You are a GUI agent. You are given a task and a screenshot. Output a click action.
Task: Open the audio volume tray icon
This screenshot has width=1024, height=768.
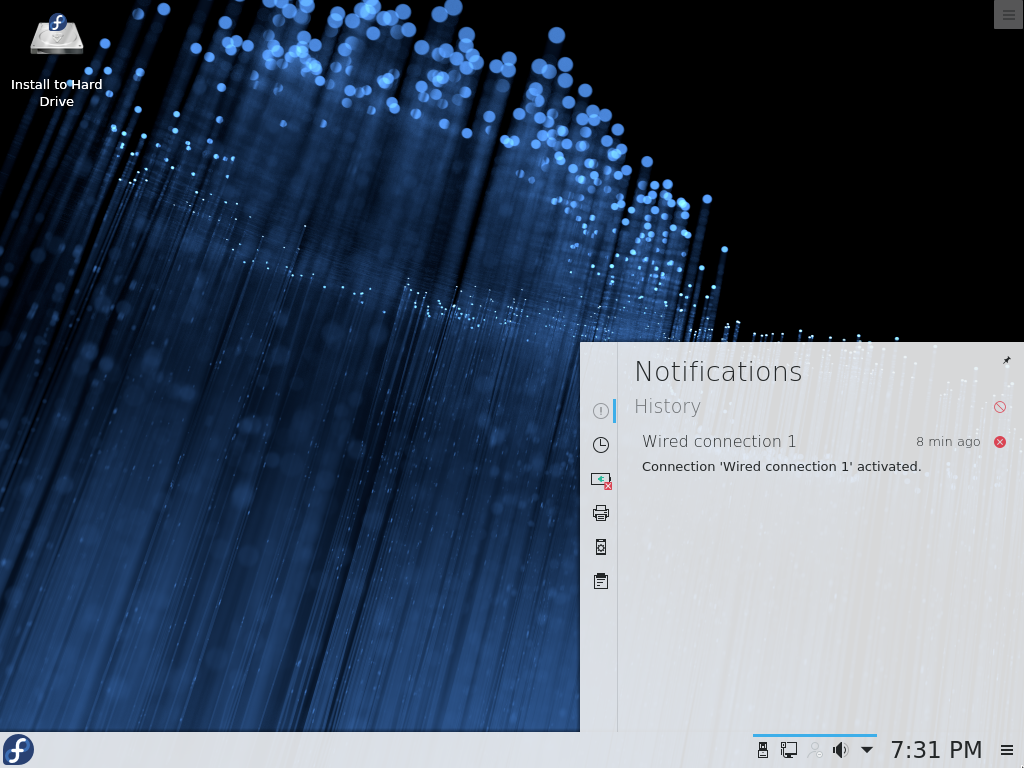tap(840, 750)
